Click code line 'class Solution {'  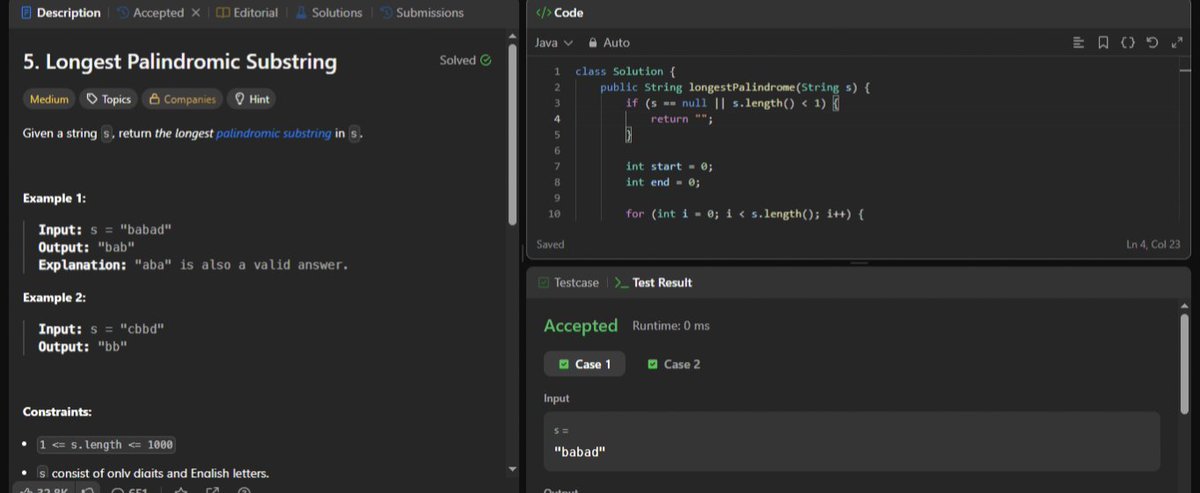pyautogui.click(x=625, y=71)
